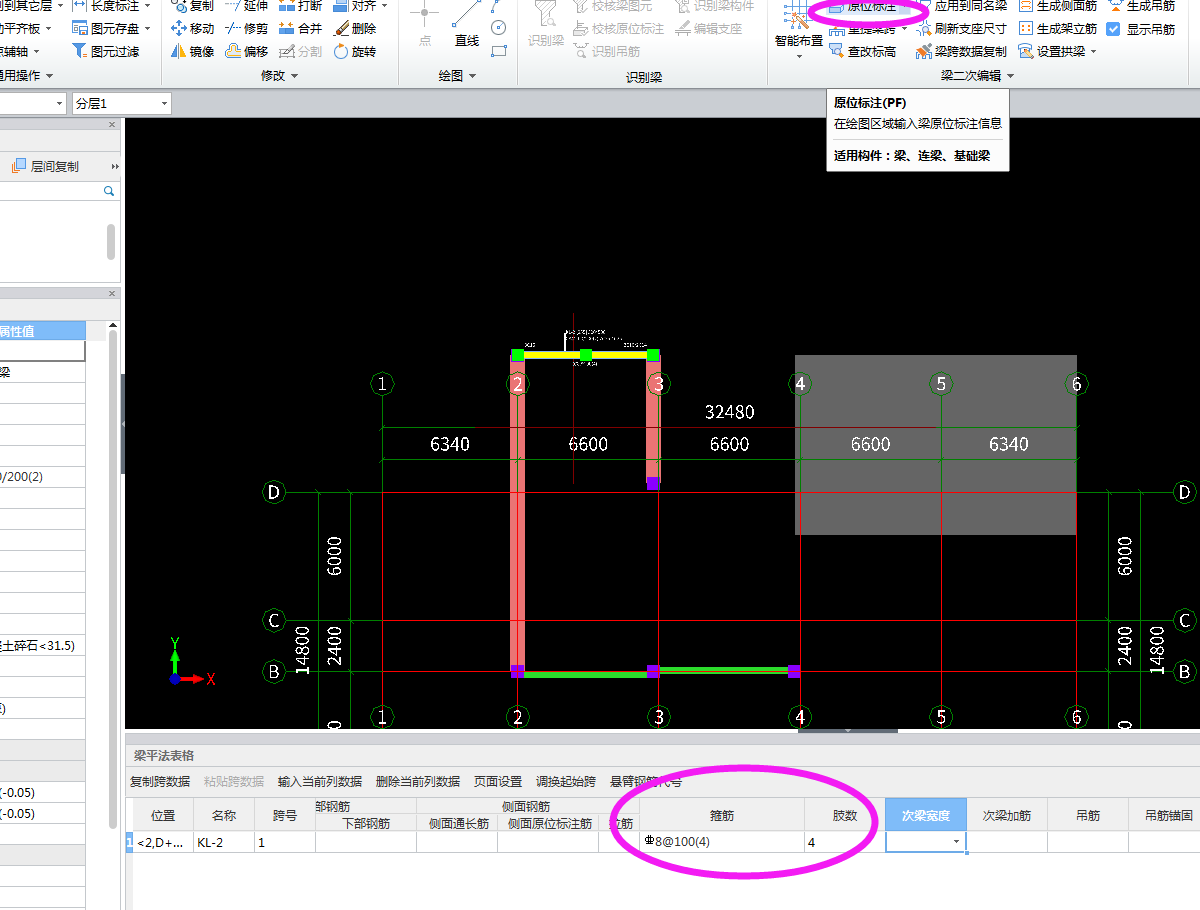Open 智能布置 smart layout tool

(799, 30)
